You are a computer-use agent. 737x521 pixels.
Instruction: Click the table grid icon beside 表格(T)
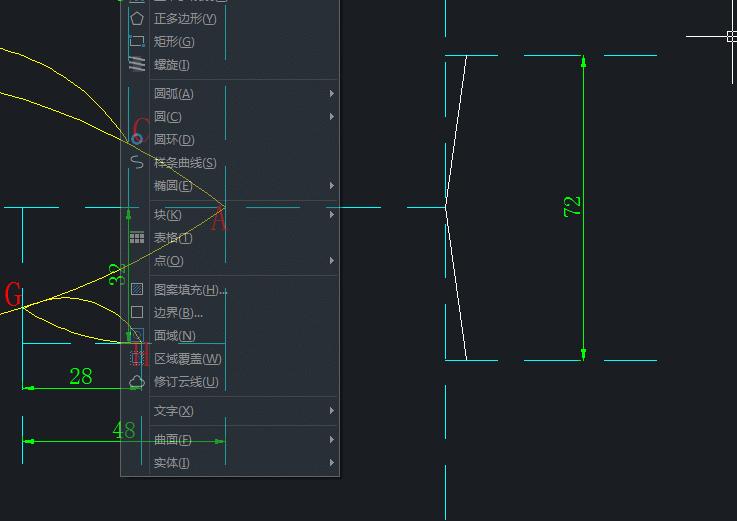(x=137, y=237)
